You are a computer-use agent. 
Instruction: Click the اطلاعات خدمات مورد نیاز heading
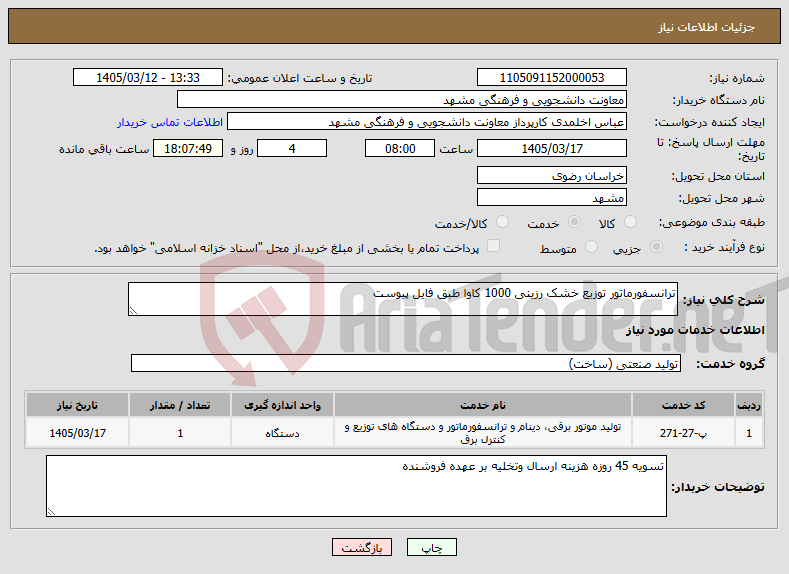[695, 330]
